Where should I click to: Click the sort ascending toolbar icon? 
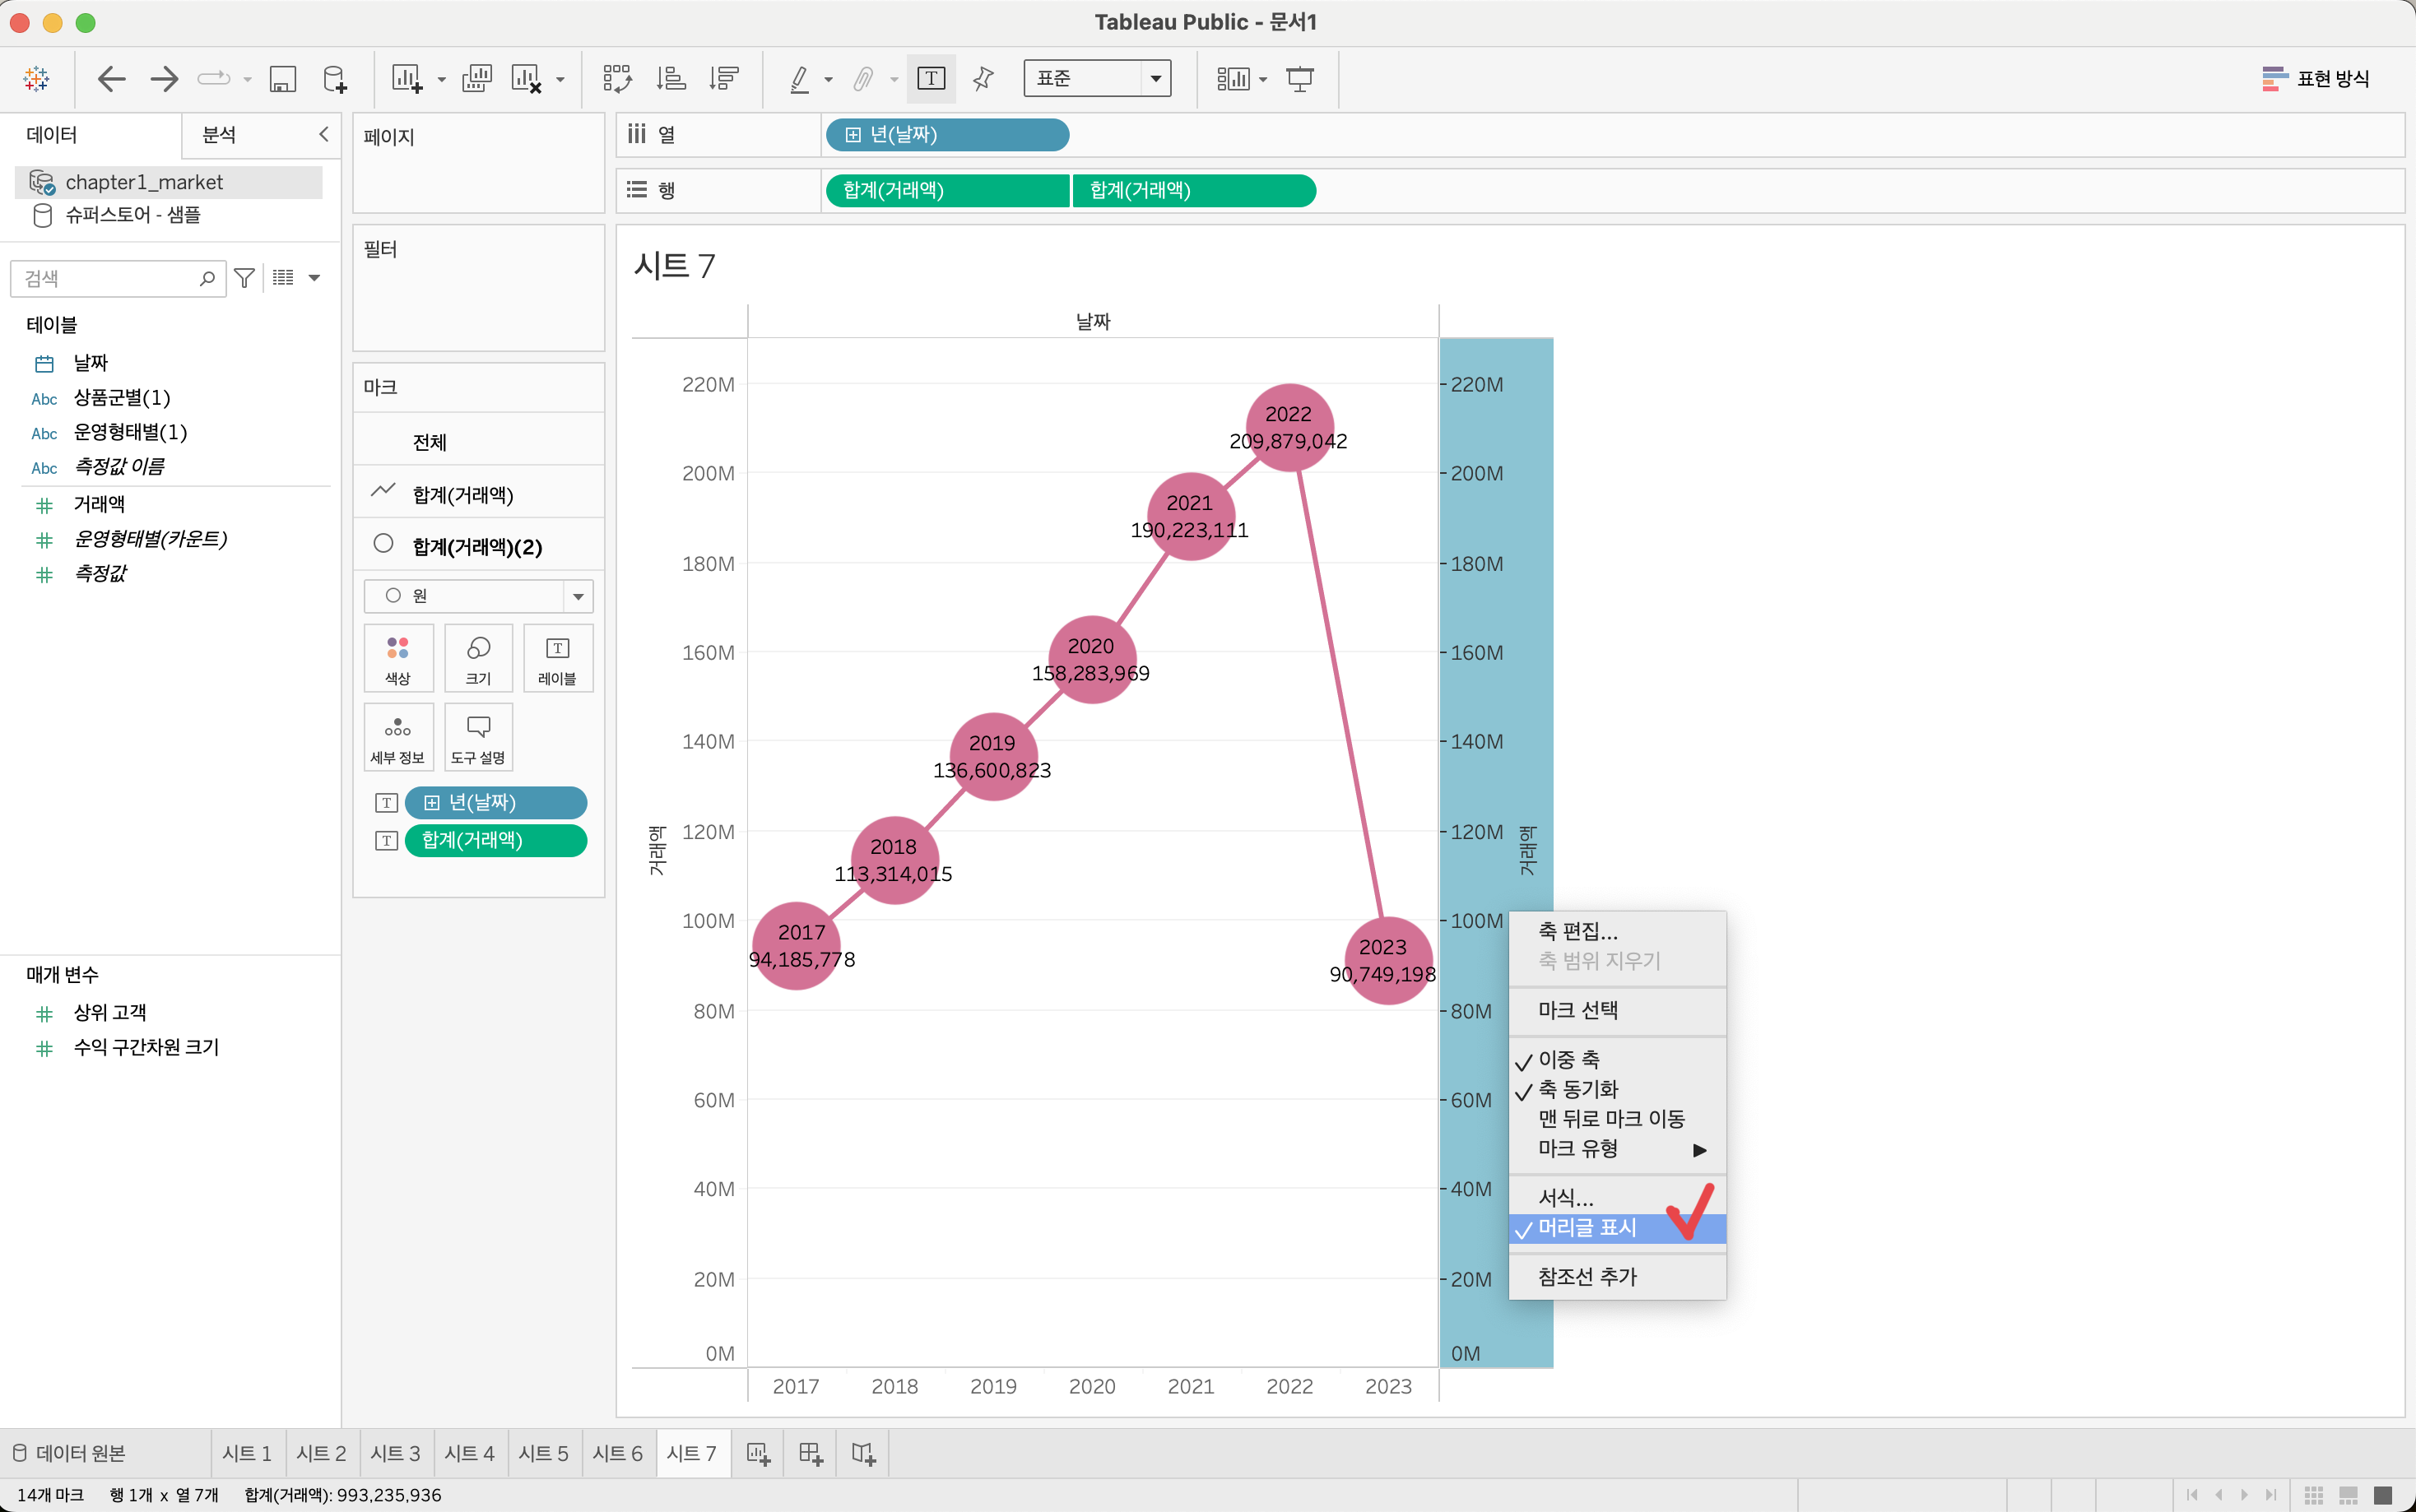[671, 78]
